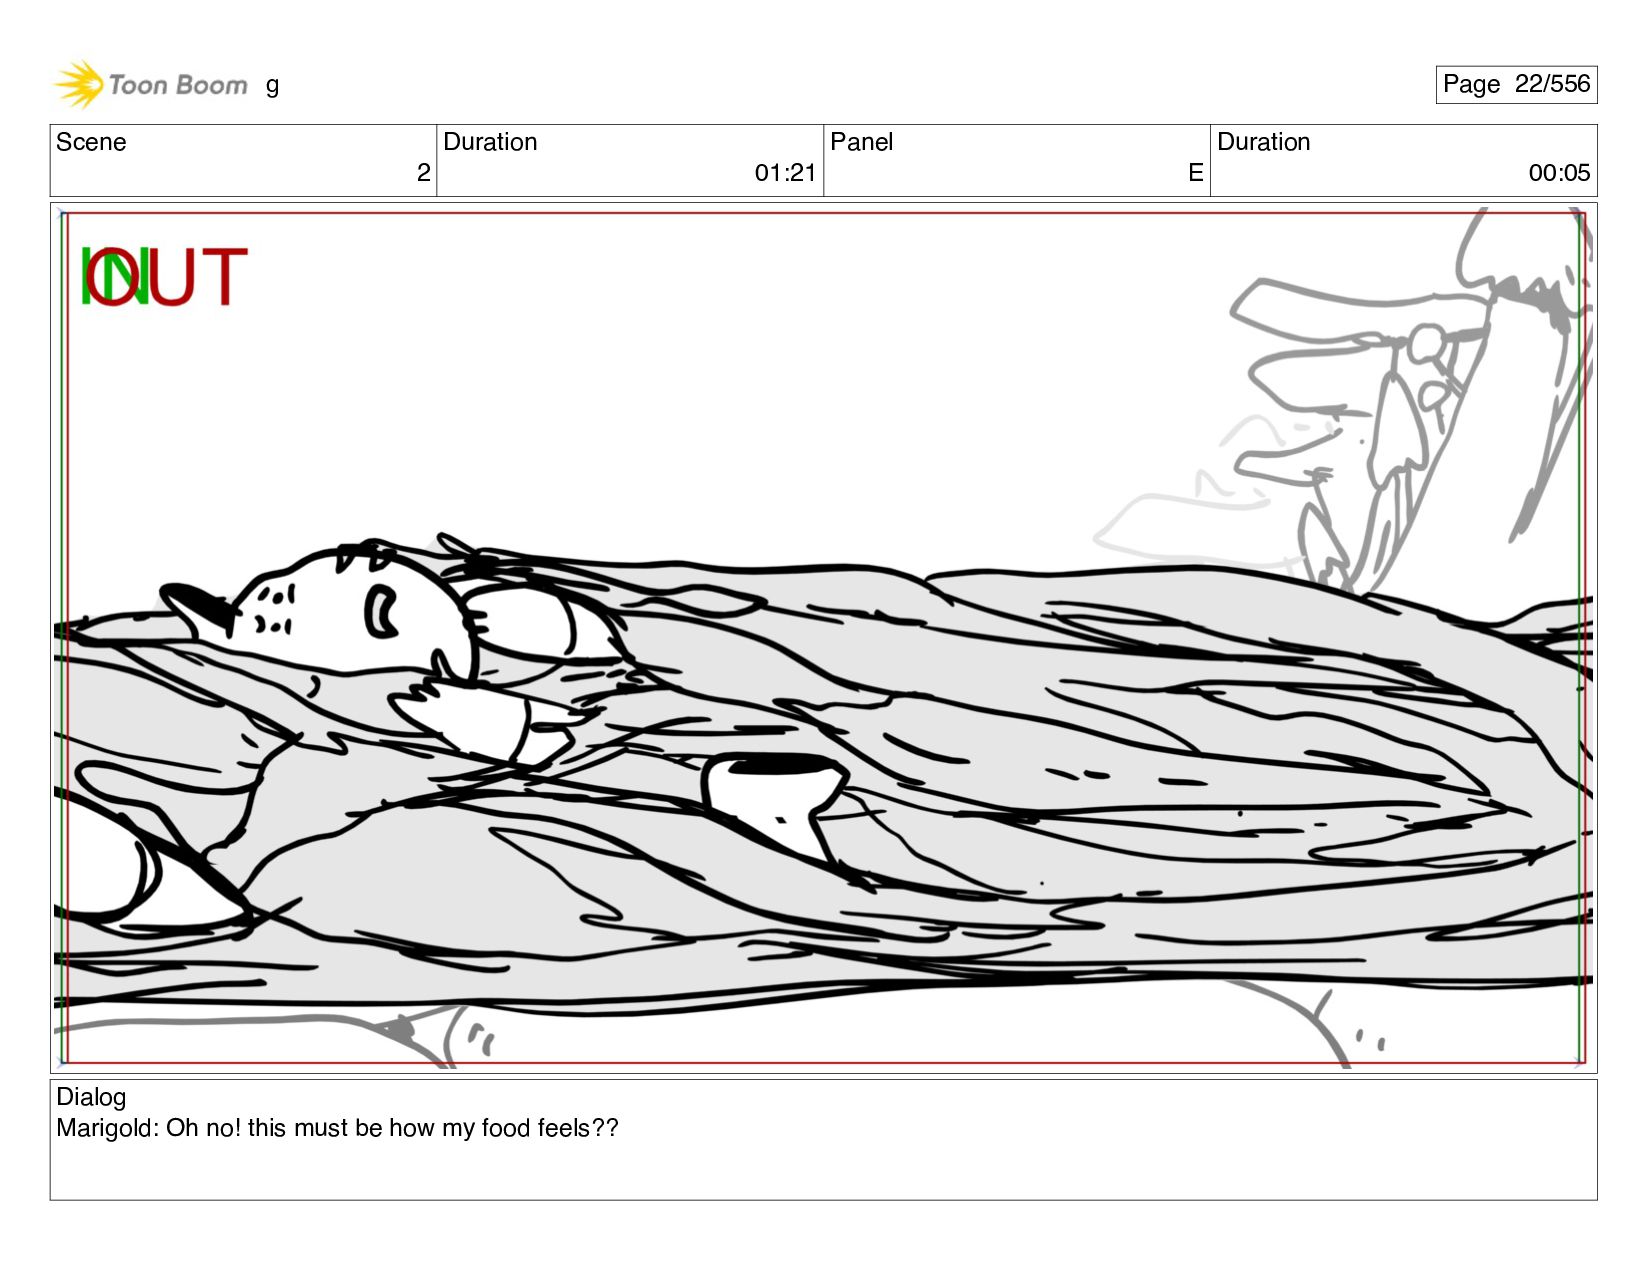The width and height of the screenshot is (1650, 1275).
Task: Select the Panel label
Action: pos(861,142)
